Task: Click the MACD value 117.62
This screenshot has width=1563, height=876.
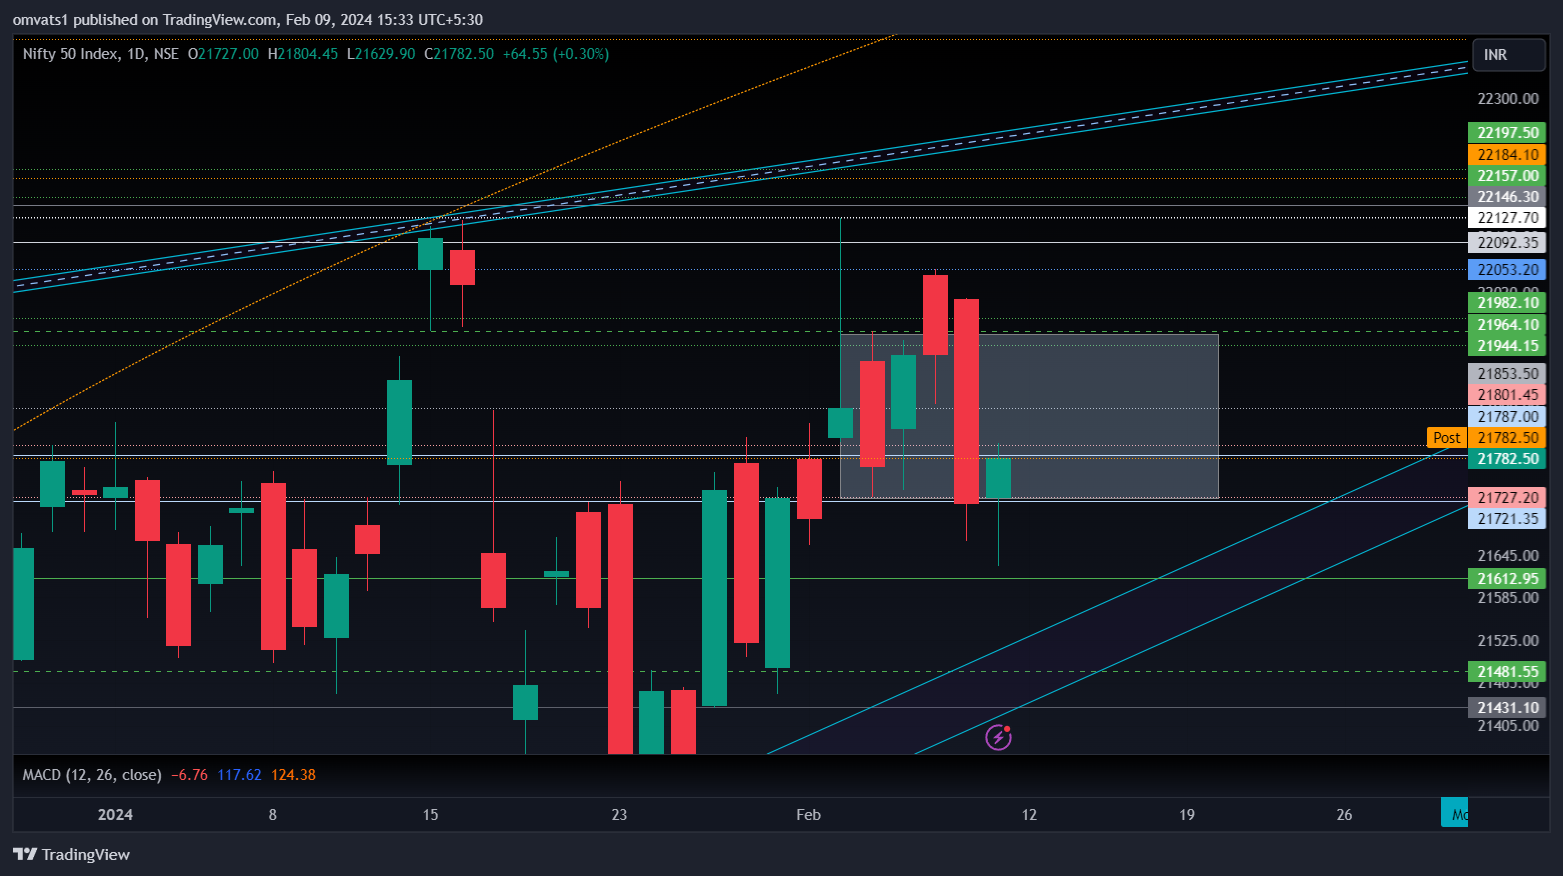Action: pyautogui.click(x=239, y=775)
